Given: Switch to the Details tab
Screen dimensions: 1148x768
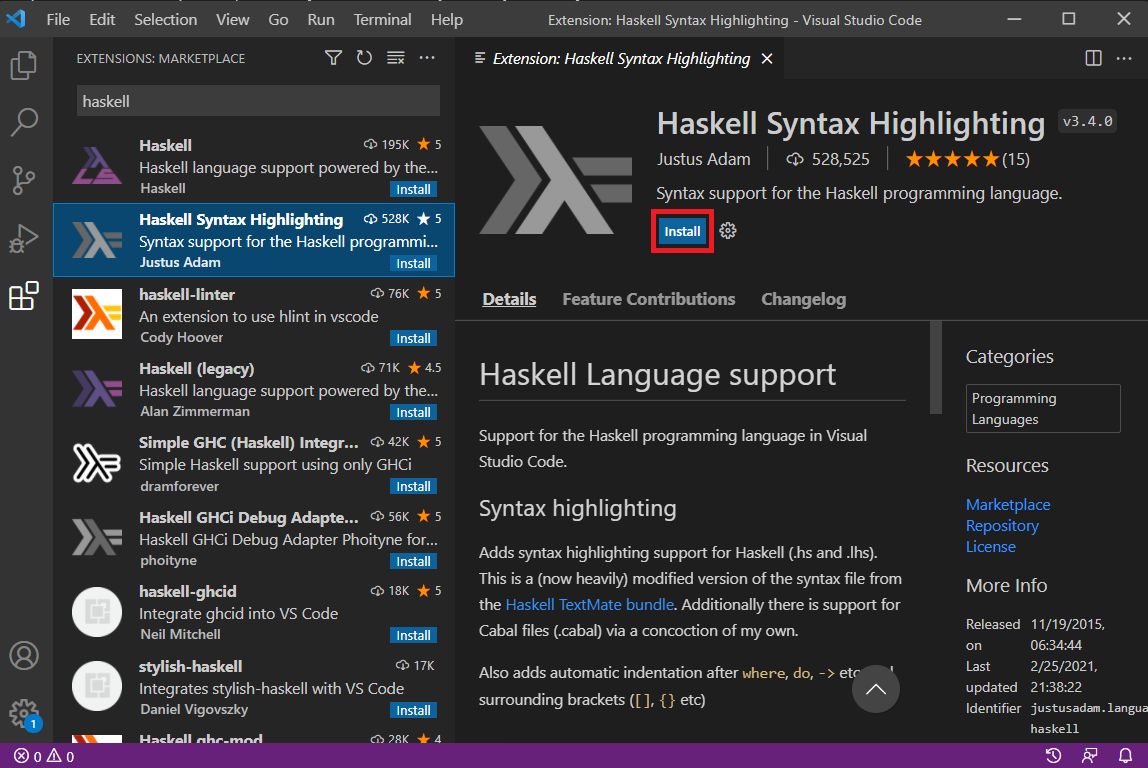Looking at the screenshot, I should pyautogui.click(x=509, y=299).
